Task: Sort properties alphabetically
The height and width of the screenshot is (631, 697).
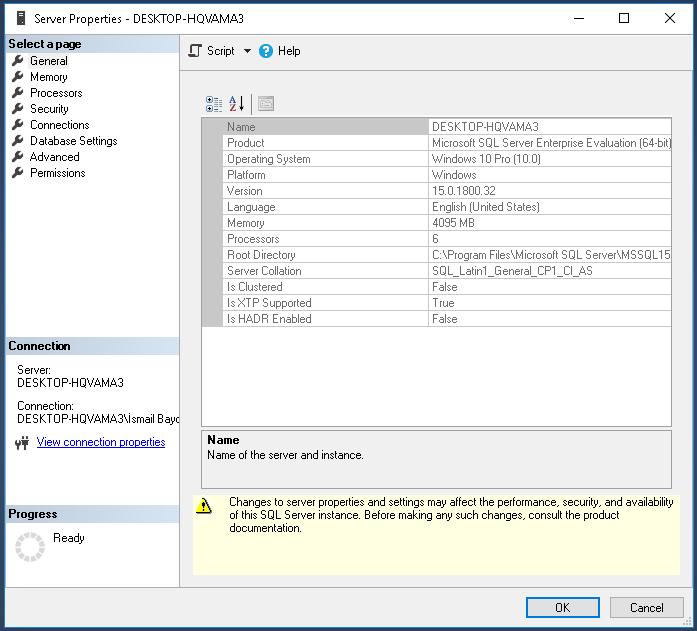Action: tap(236, 104)
